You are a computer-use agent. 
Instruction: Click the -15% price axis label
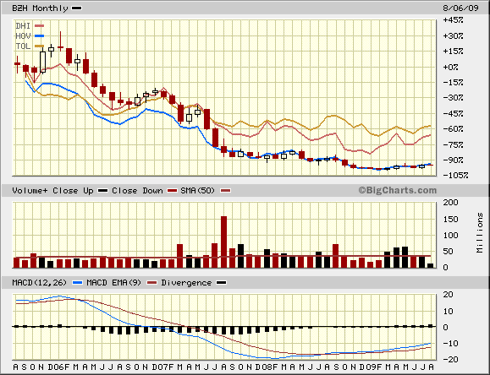453,82
